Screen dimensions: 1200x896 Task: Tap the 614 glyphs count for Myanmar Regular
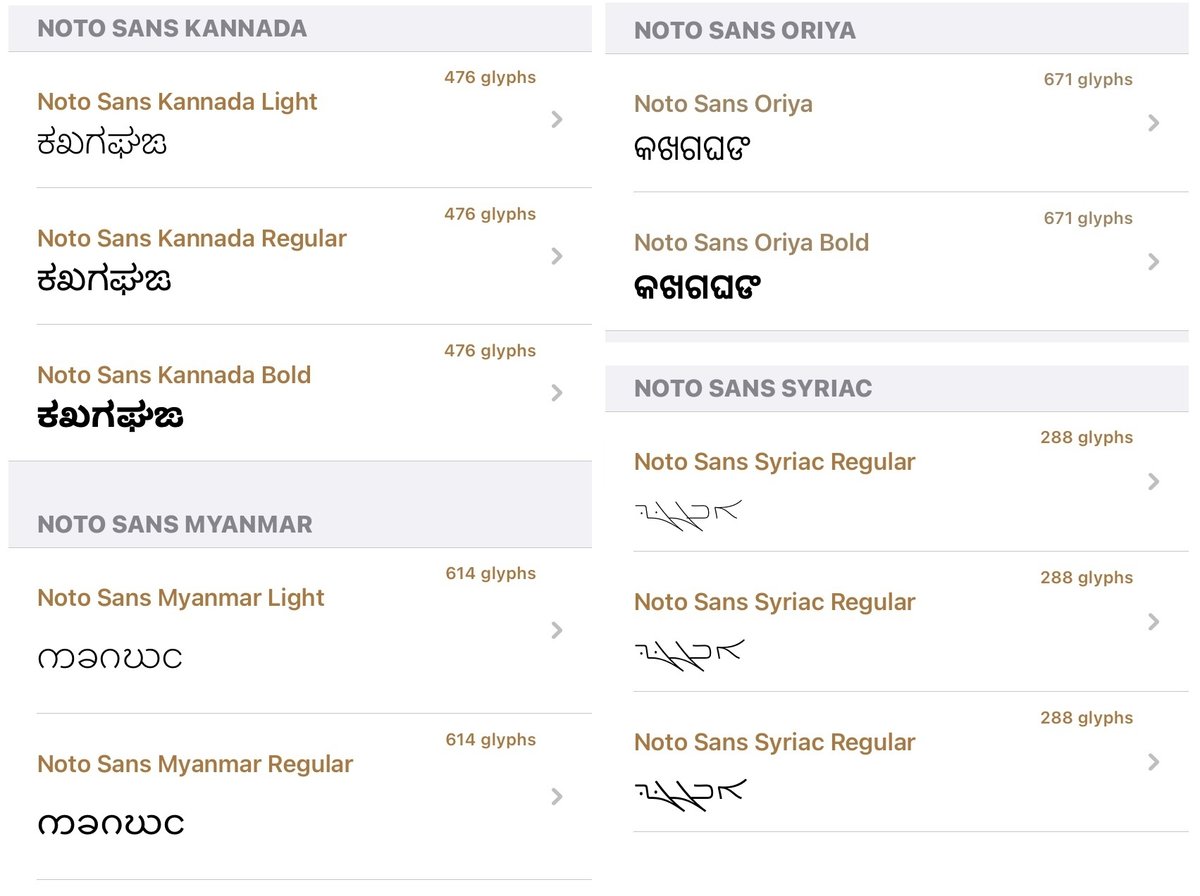491,740
